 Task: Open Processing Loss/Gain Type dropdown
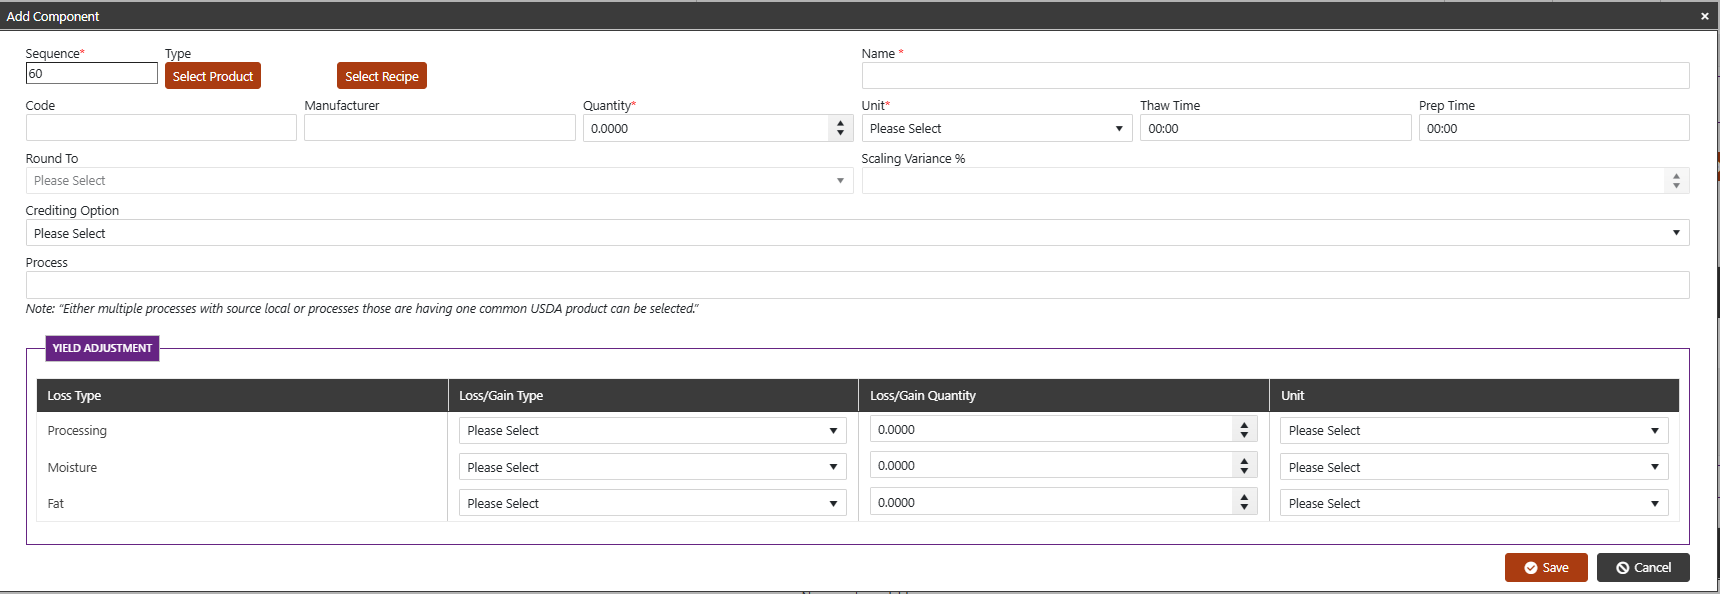tap(652, 430)
